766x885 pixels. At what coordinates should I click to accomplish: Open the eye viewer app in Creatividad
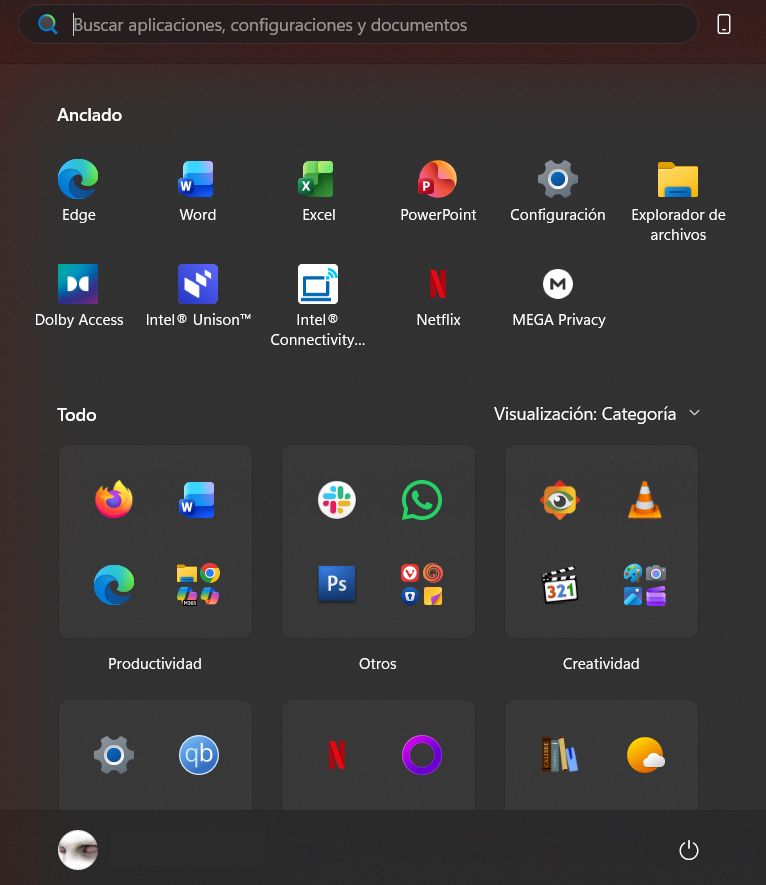pyautogui.click(x=559, y=500)
